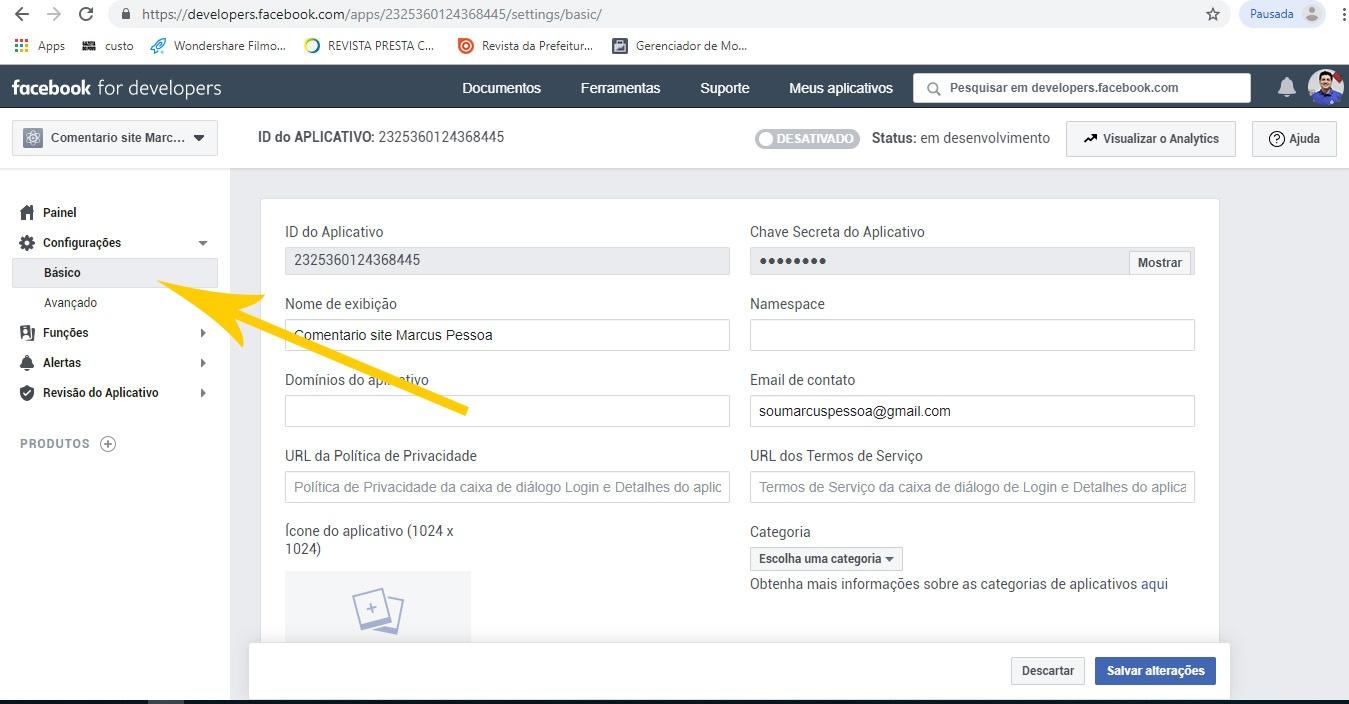Open the 'Escolha uma categoria' dropdown
This screenshot has width=1349, height=704.
[826, 559]
